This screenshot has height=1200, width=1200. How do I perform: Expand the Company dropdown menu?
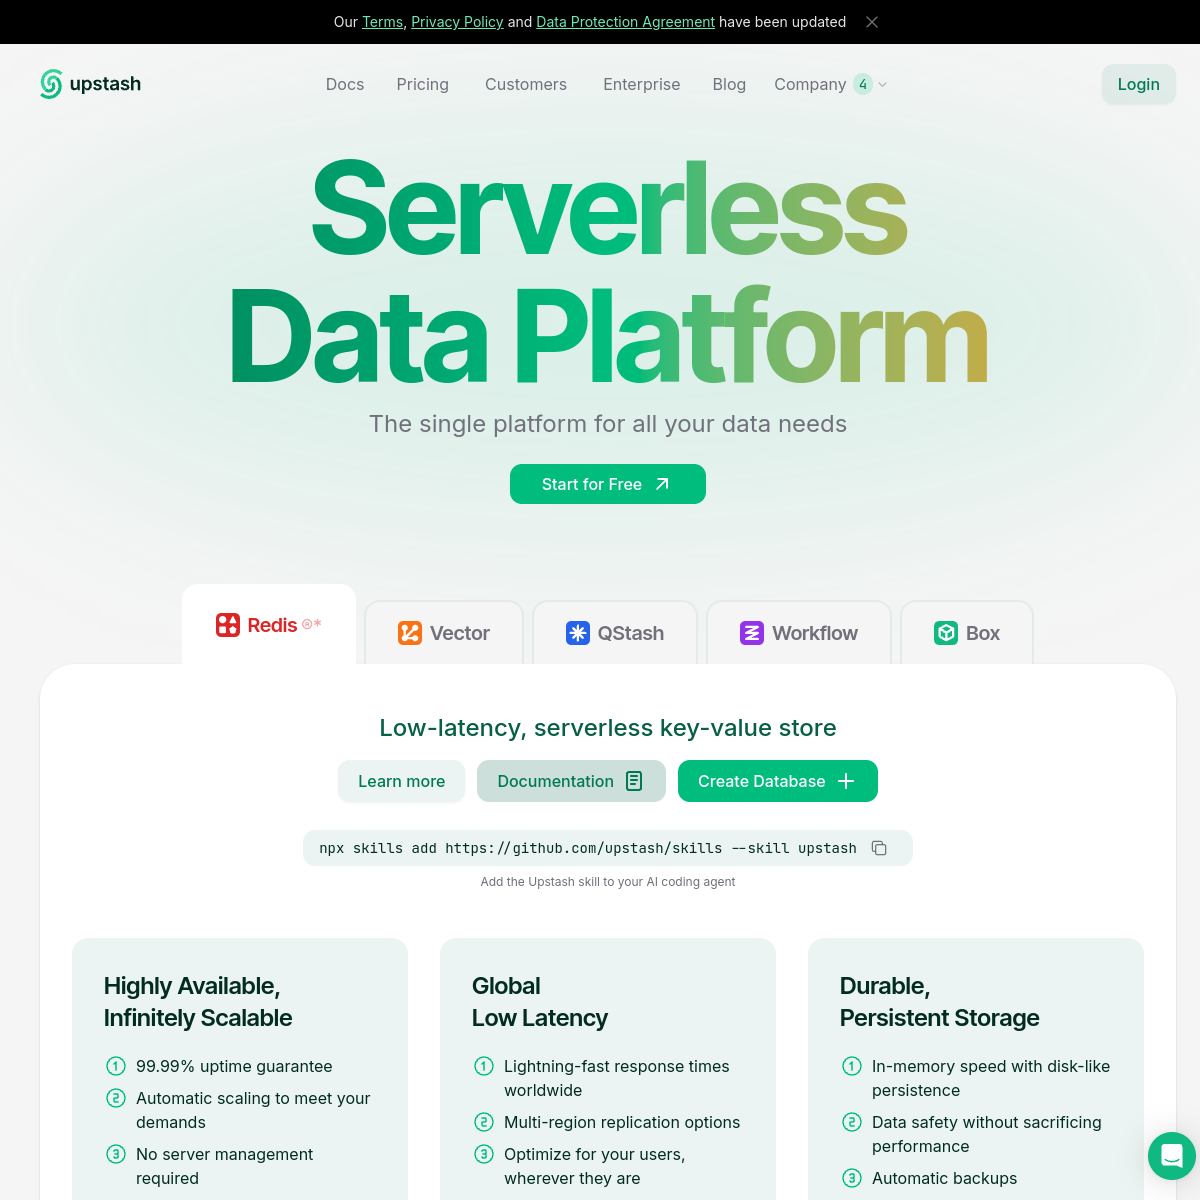pyautogui.click(x=830, y=84)
